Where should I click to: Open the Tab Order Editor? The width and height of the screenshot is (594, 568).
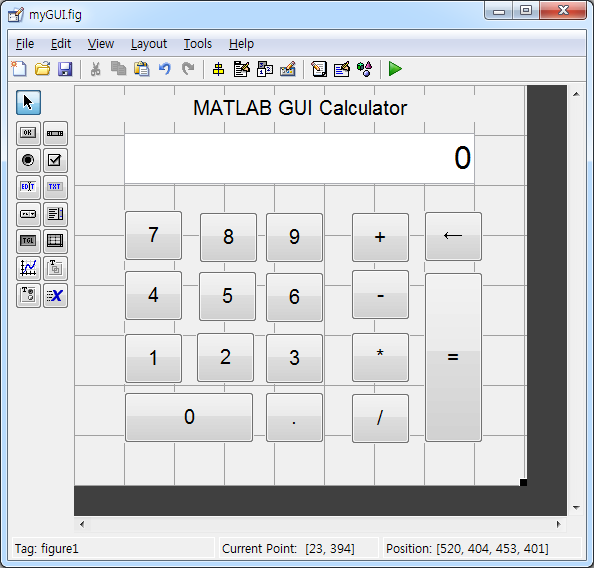point(265,69)
